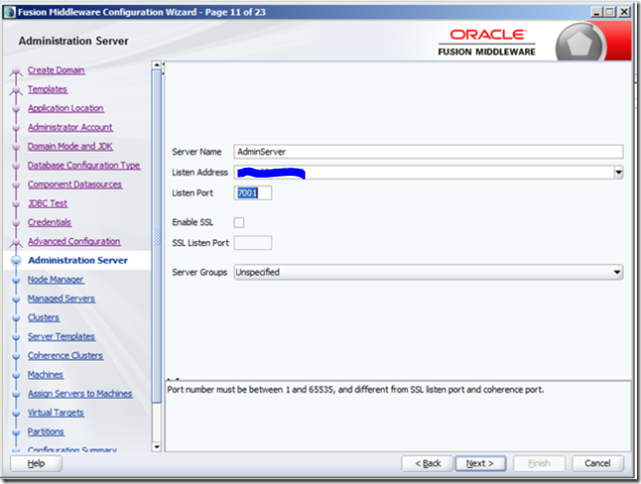Viewport: 641px width, 484px height.
Task: Minimize the Configuration Wizard window
Action: 597,12
